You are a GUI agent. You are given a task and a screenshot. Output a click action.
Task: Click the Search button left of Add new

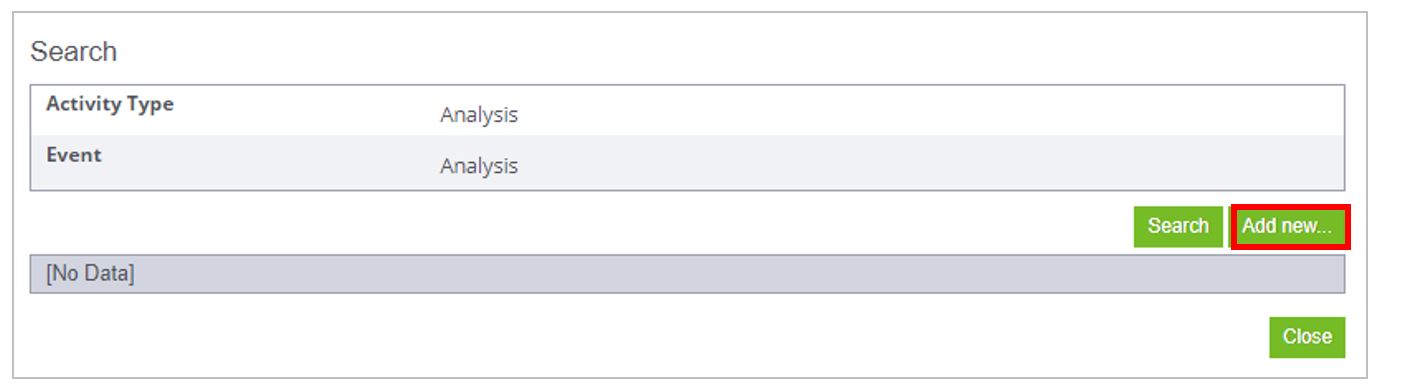tap(1177, 226)
